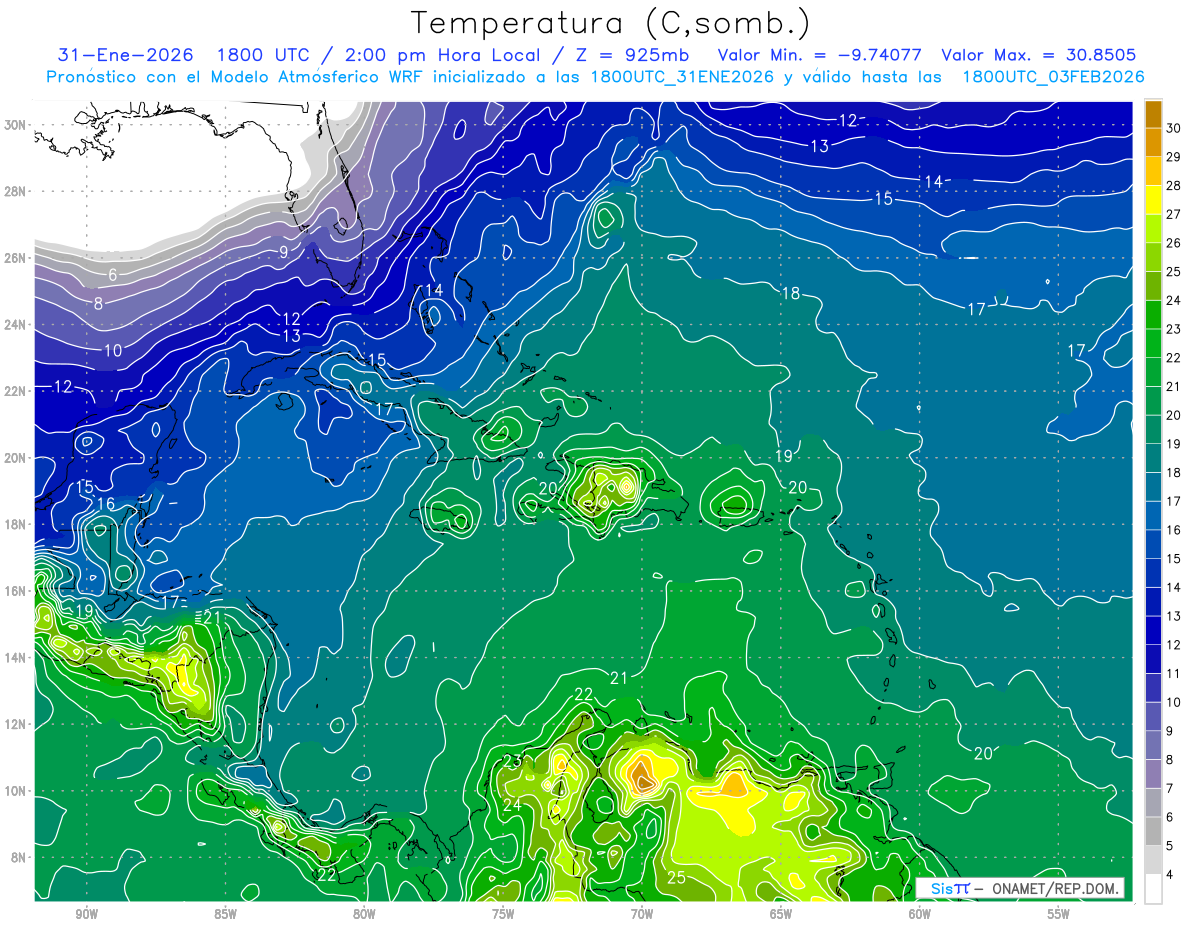Click the "12N" latitude label
Image resolution: width=1200 pixels, height=927 pixels.
coord(15,724)
